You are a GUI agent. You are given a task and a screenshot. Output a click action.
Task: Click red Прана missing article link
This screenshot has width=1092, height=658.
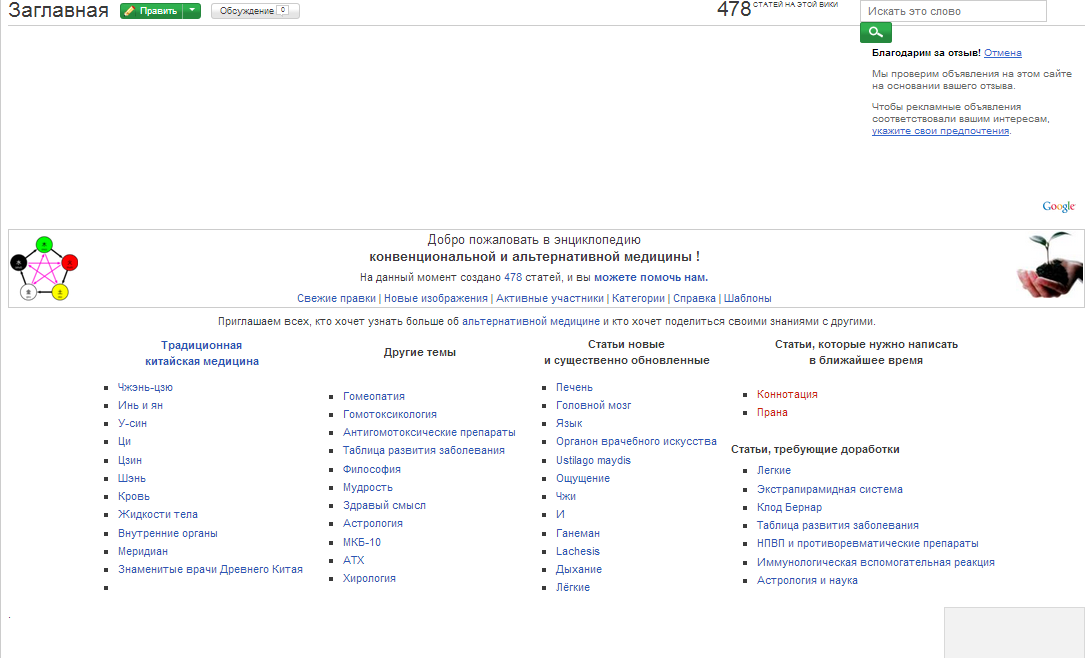point(772,412)
